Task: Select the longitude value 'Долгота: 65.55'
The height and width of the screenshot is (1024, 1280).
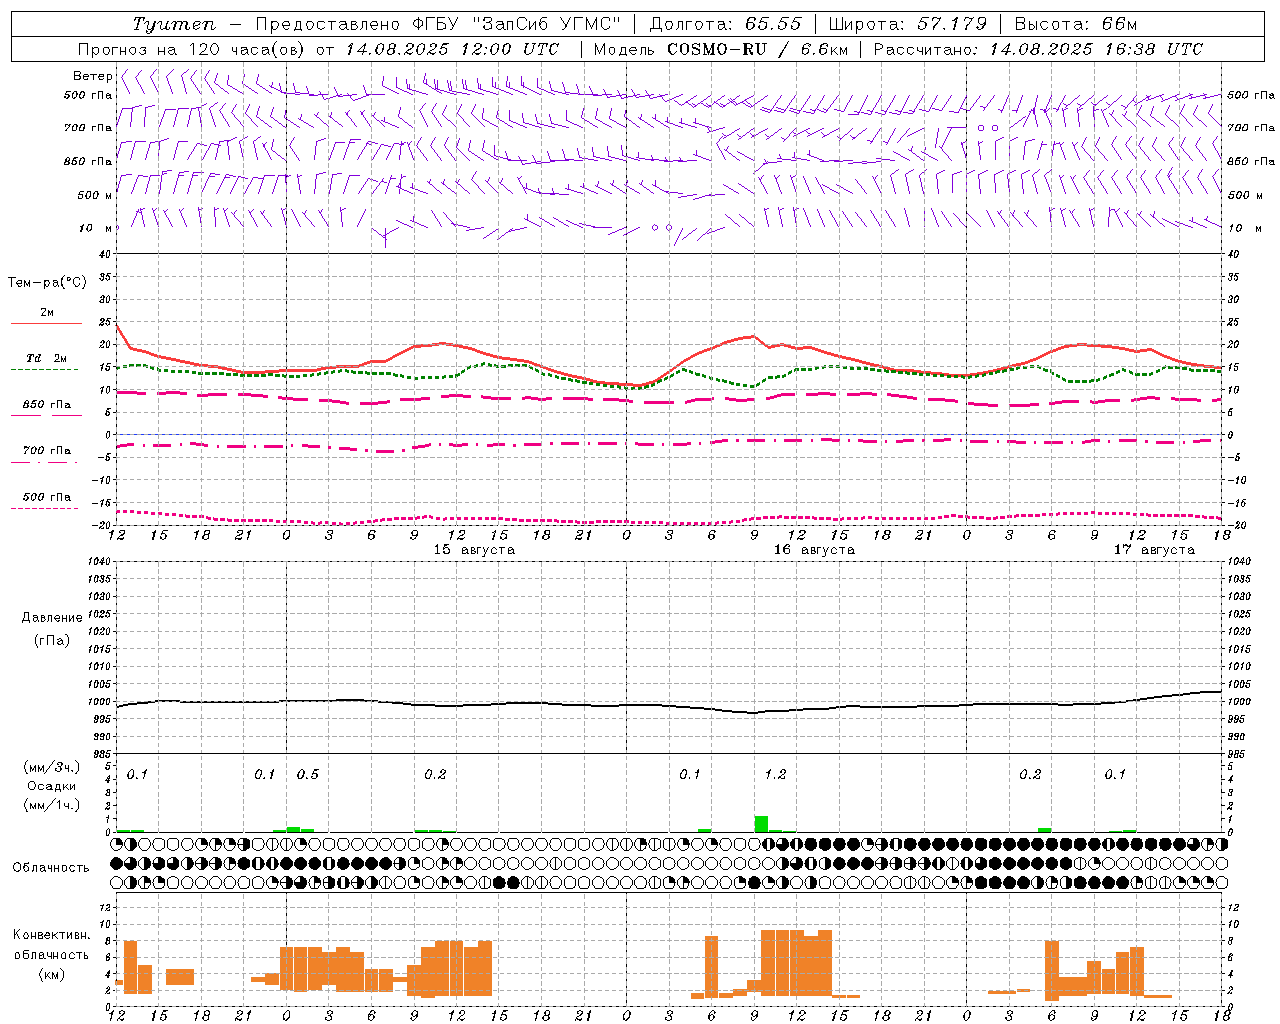Action: pyautogui.click(x=725, y=24)
